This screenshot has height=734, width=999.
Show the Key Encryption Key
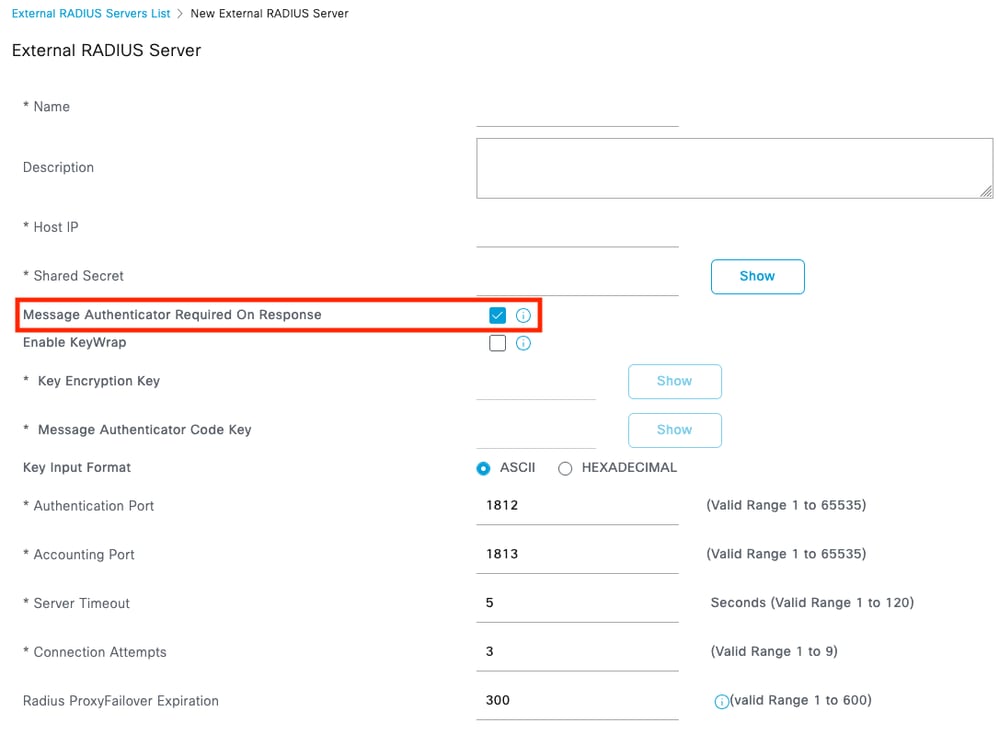674,381
